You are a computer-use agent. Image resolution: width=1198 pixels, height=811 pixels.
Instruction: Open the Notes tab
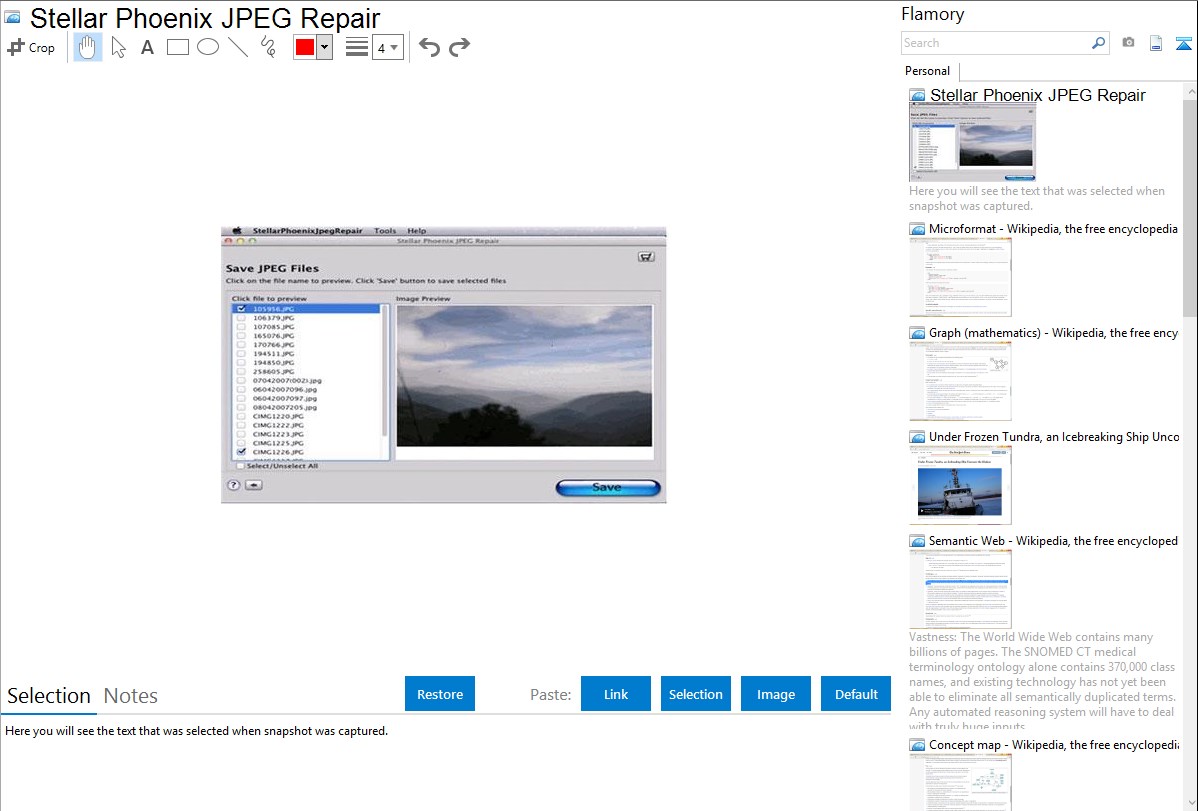[x=131, y=696]
